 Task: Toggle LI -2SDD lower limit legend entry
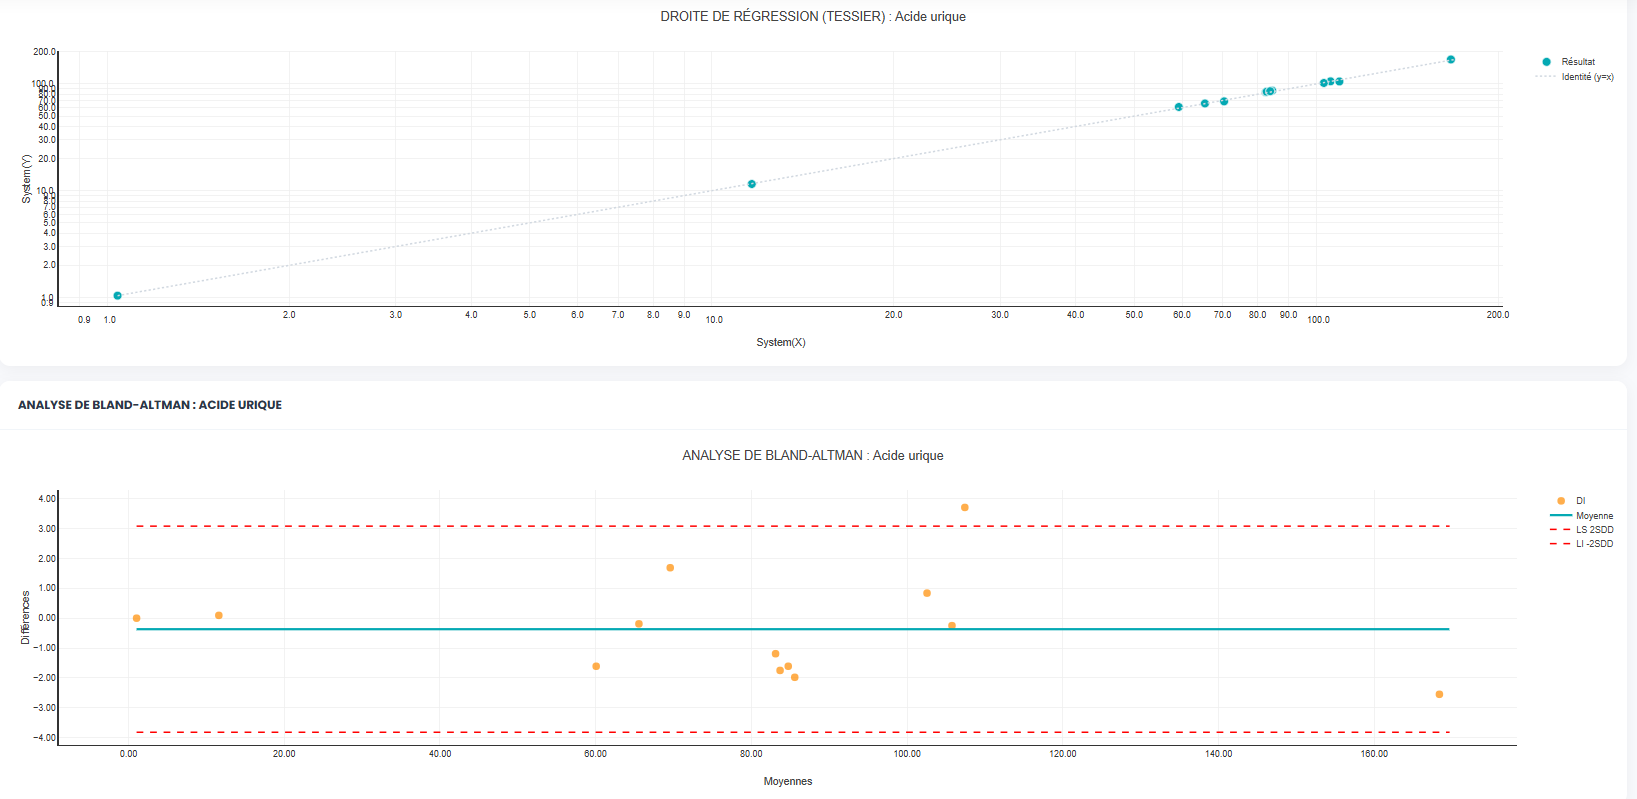1594,544
